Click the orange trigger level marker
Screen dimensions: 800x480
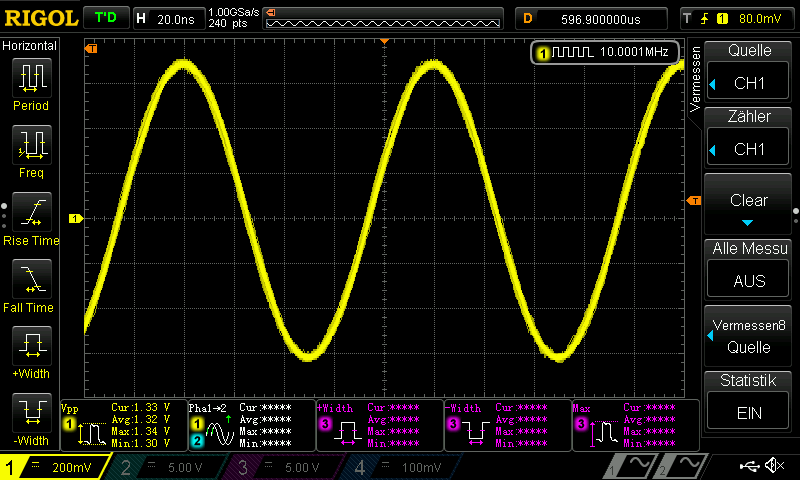pos(693,201)
